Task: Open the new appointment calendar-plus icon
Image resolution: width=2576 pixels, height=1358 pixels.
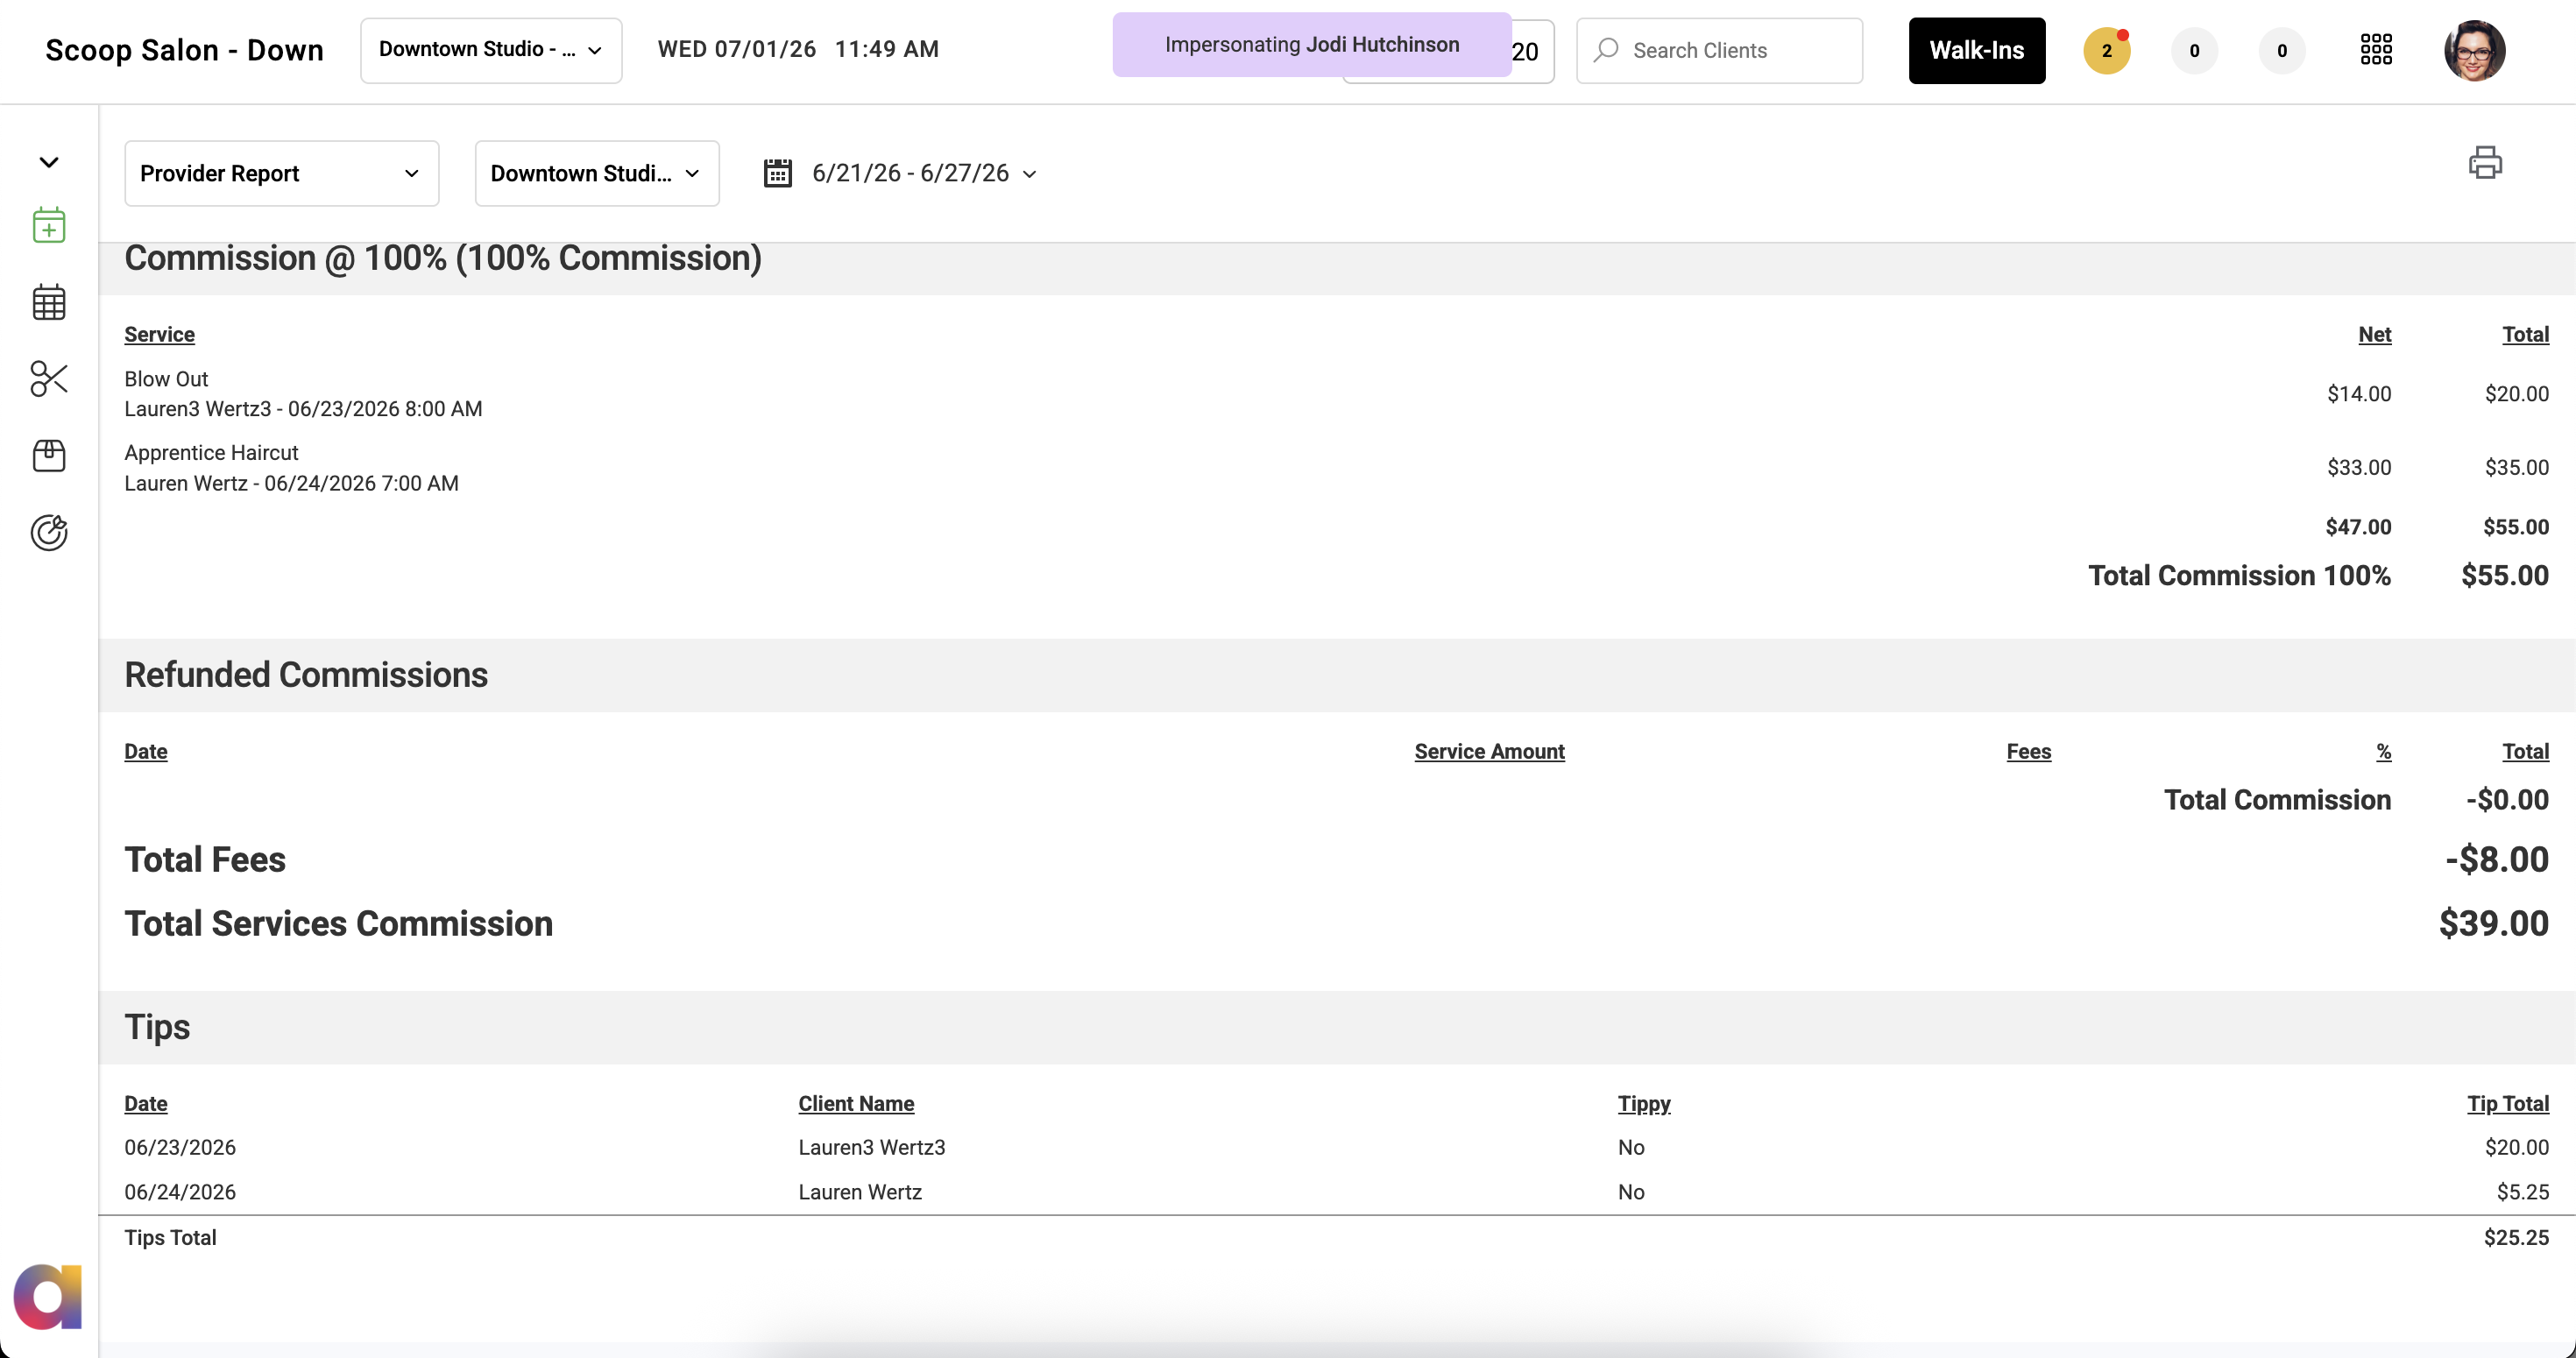Action: (49, 225)
